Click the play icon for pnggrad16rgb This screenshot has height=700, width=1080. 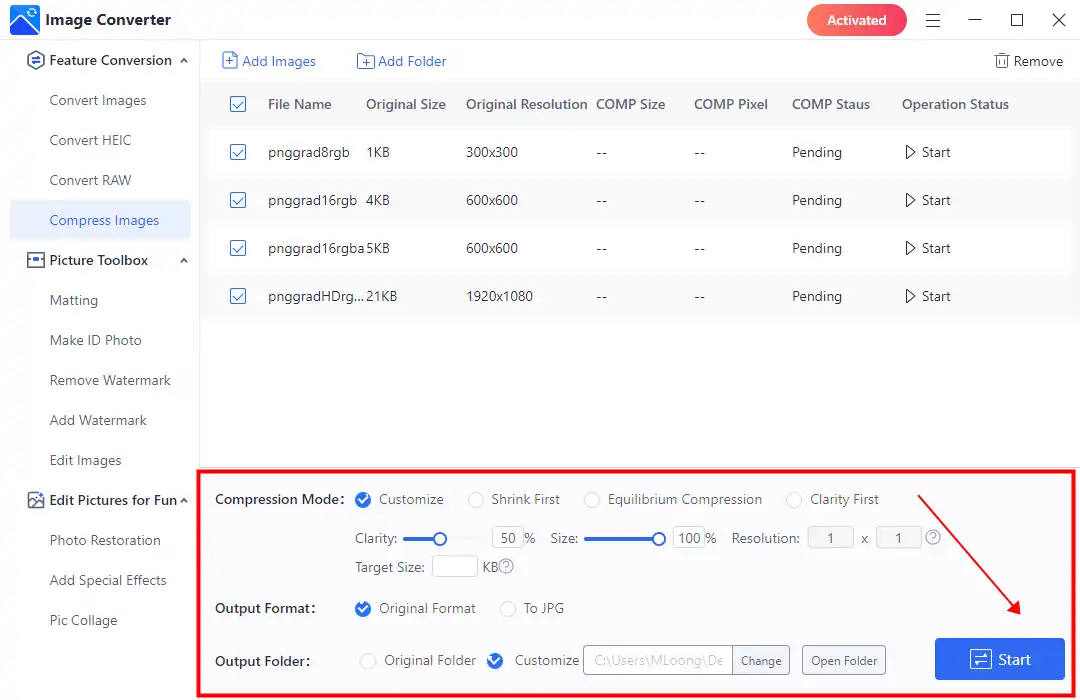point(910,200)
